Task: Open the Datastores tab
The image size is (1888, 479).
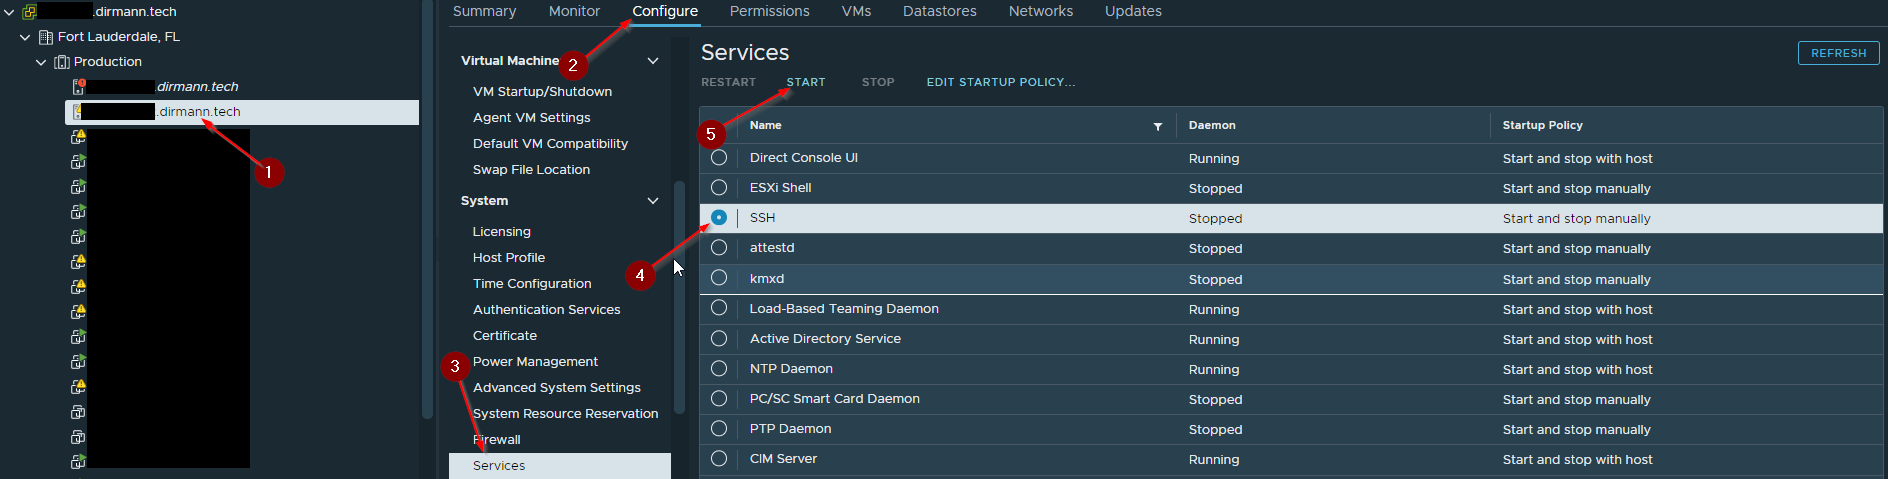Action: [940, 11]
